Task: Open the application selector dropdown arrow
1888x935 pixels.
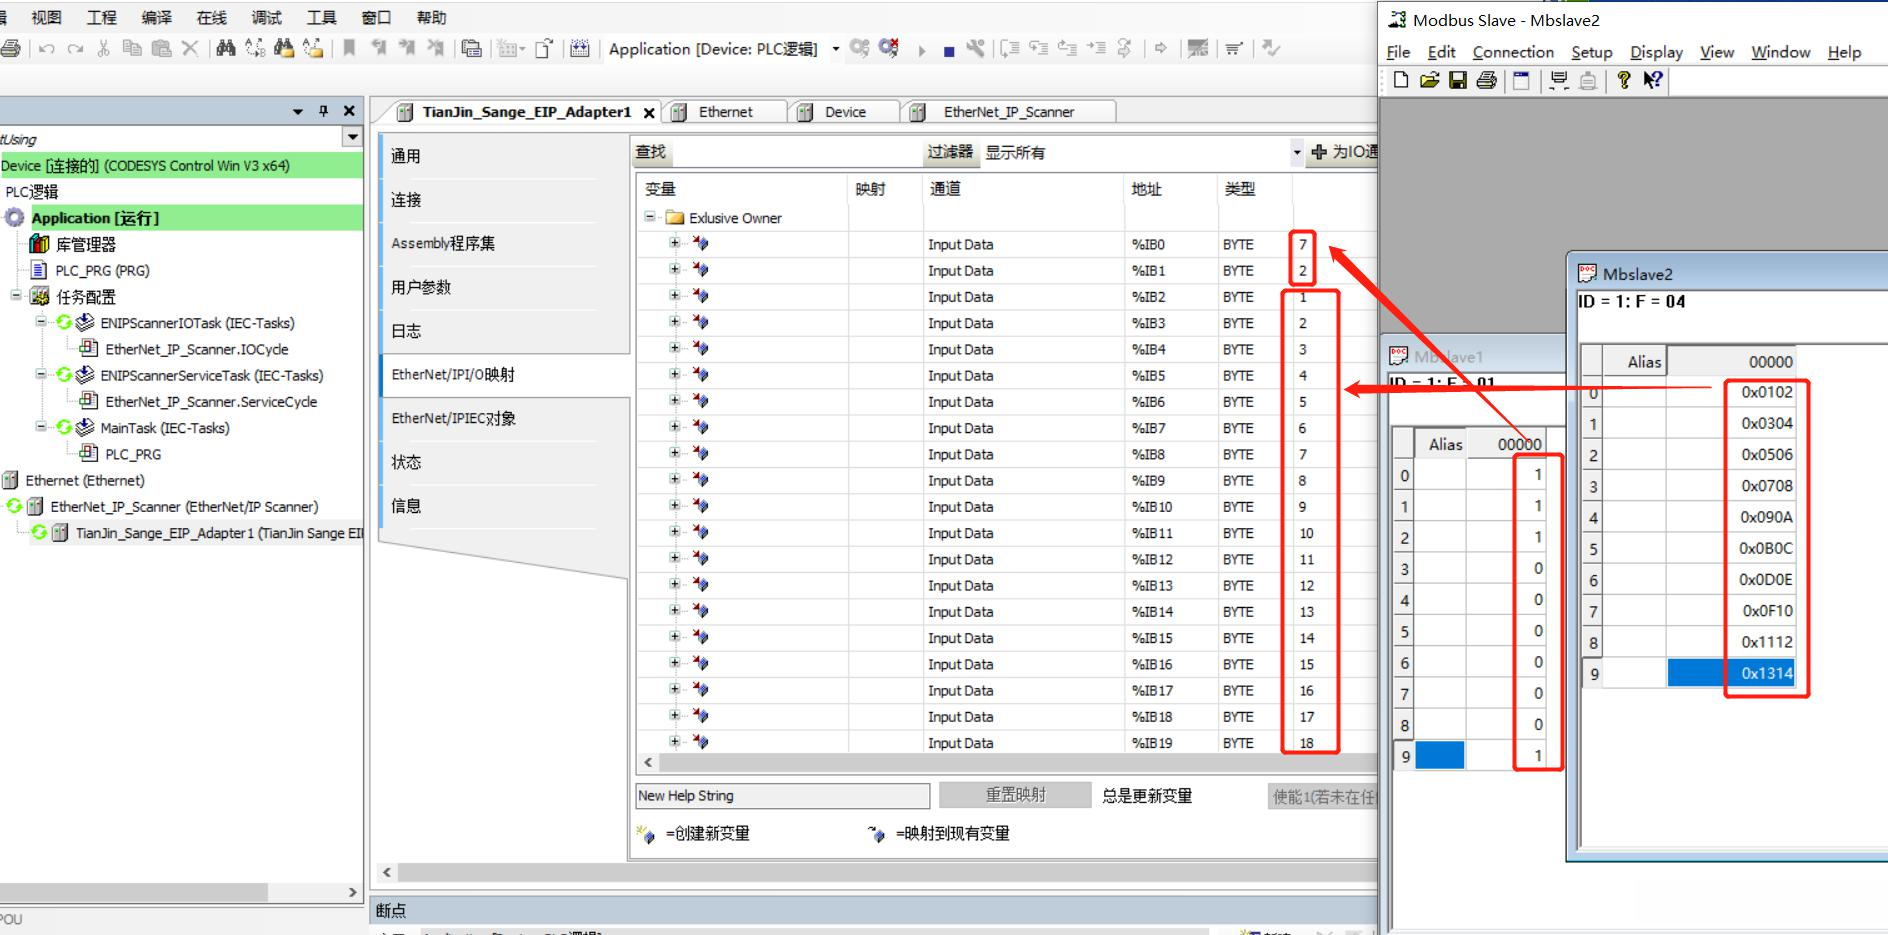Action: pyautogui.click(x=836, y=49)
